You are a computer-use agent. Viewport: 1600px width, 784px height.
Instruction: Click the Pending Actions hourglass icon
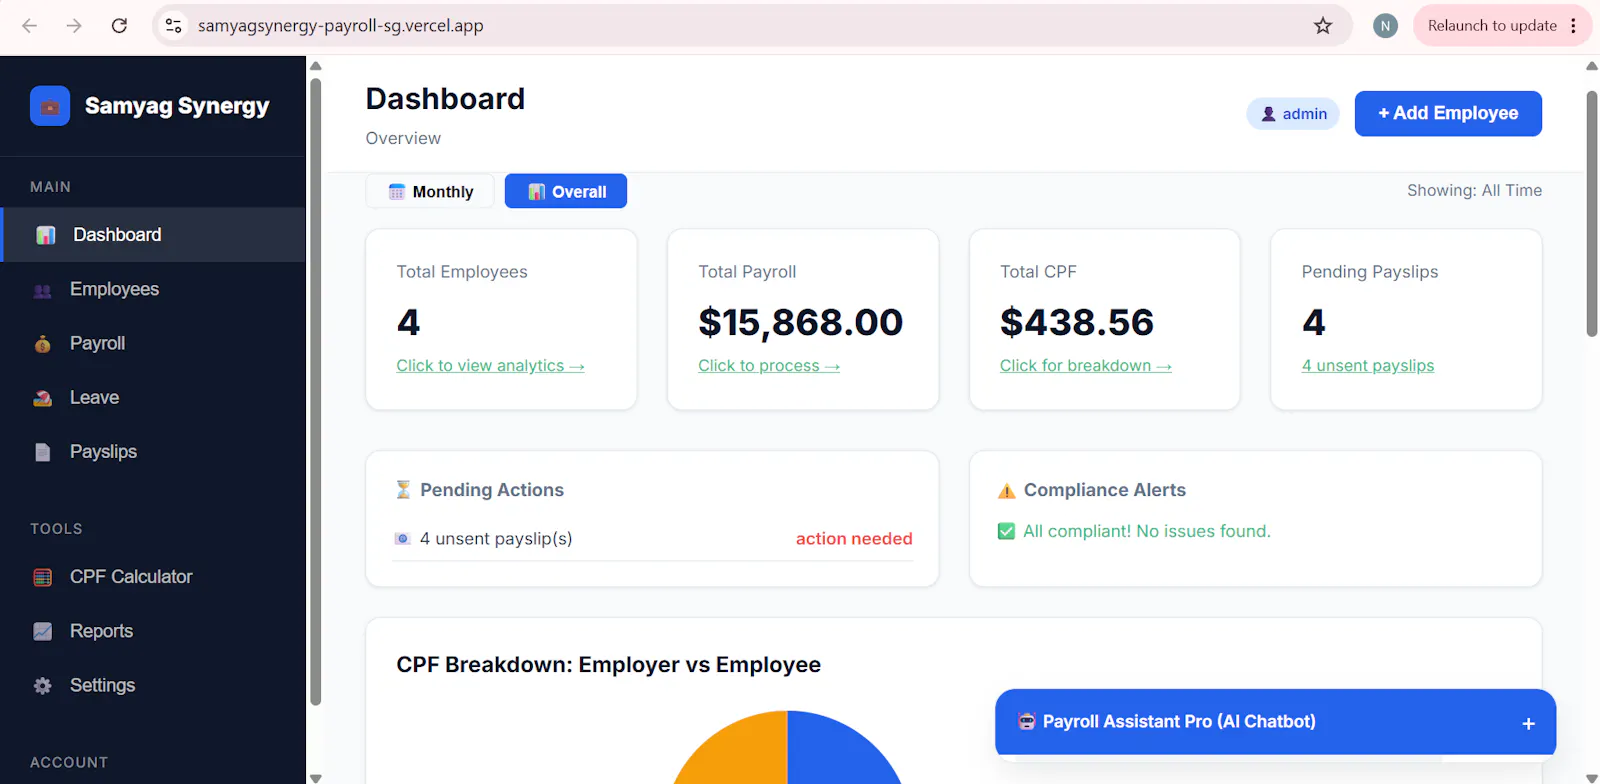pos(403,490)
